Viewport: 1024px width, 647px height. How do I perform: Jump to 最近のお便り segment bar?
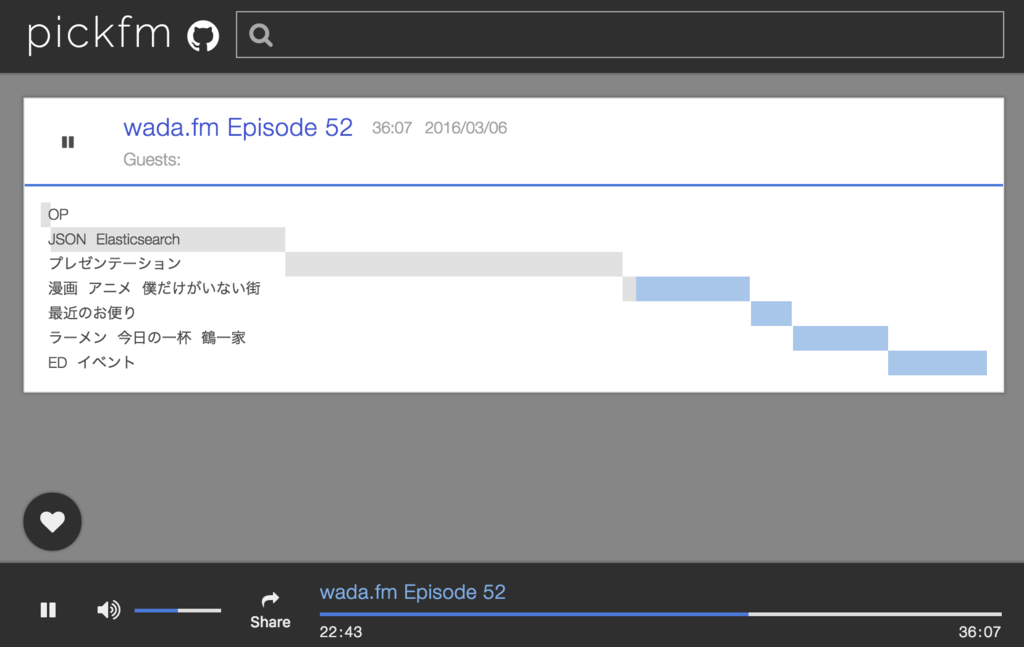tap(771, 313)
